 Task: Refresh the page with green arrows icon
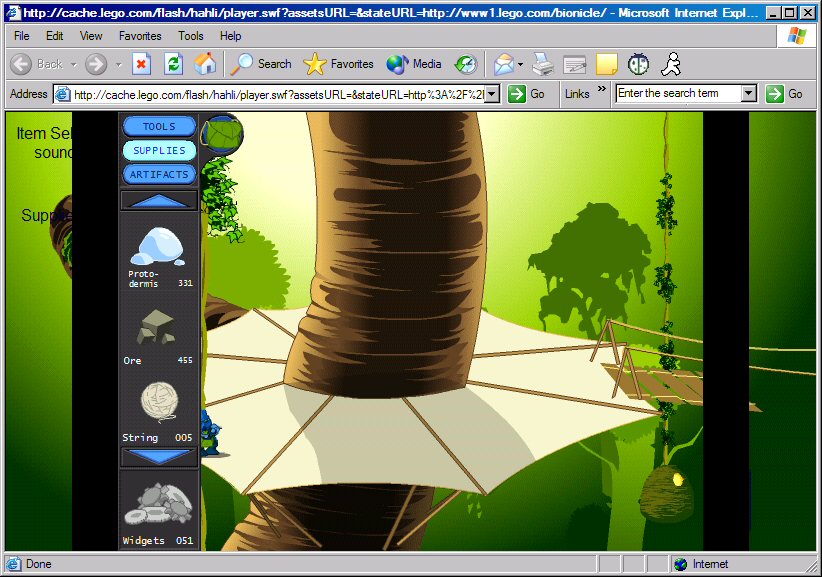click(174, 64)
